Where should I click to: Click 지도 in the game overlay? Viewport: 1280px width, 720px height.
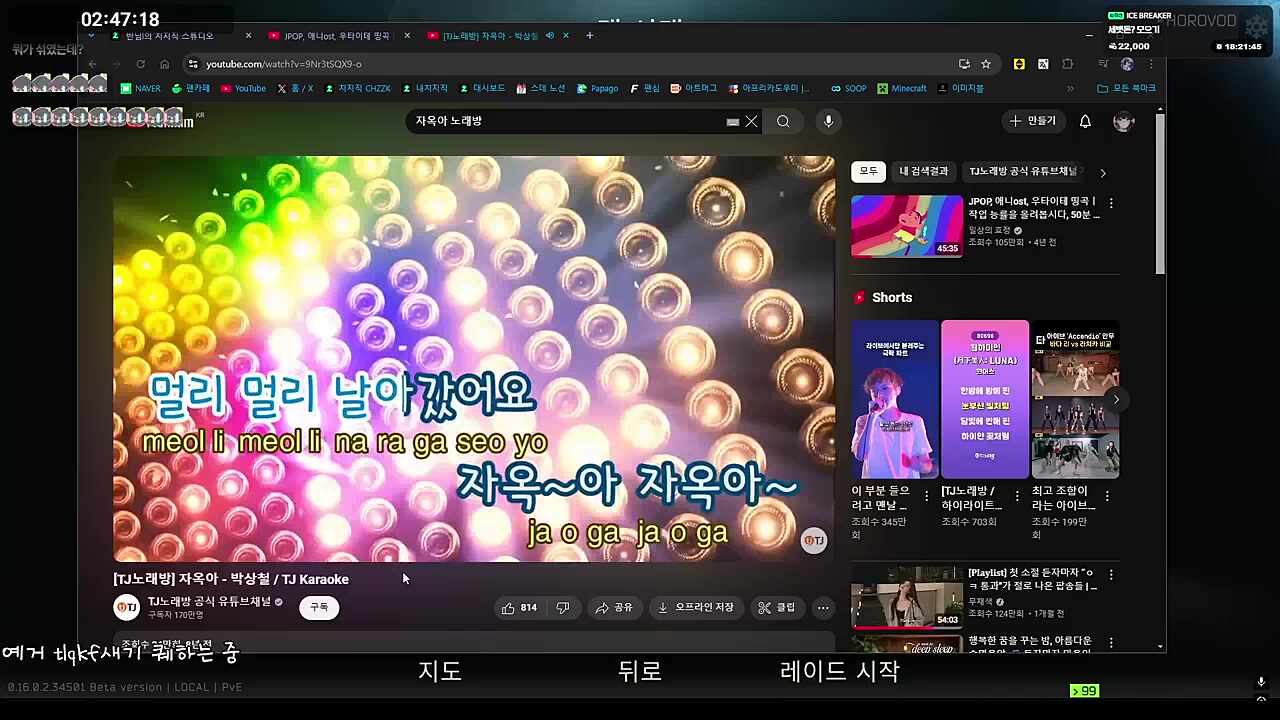point(440,671)
